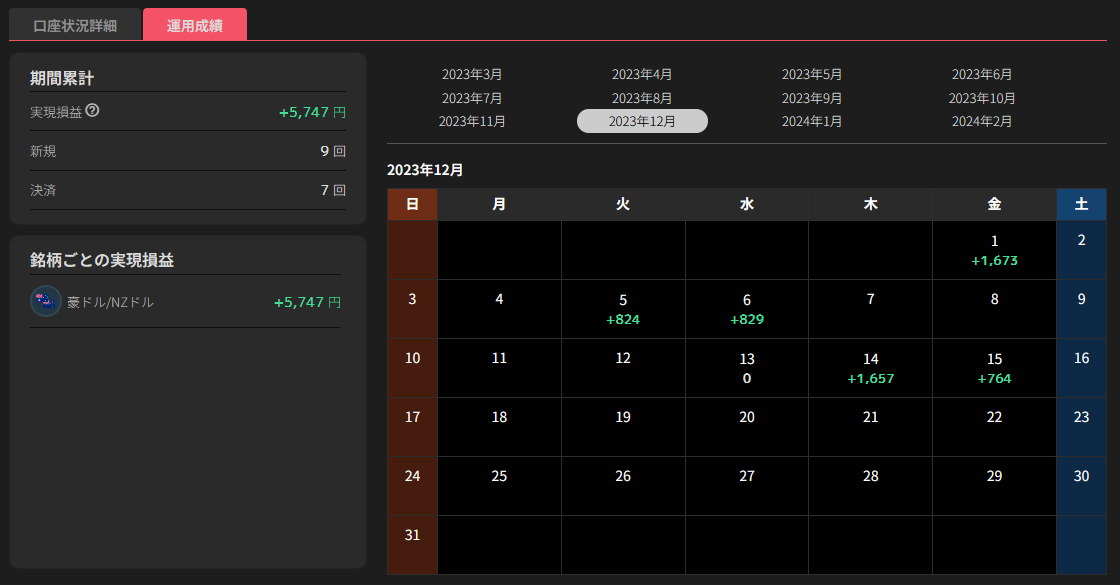Viewport: 1120px width, 585px height.
Task: Open the 2023年6月 month
Action: tap(981, 74)
